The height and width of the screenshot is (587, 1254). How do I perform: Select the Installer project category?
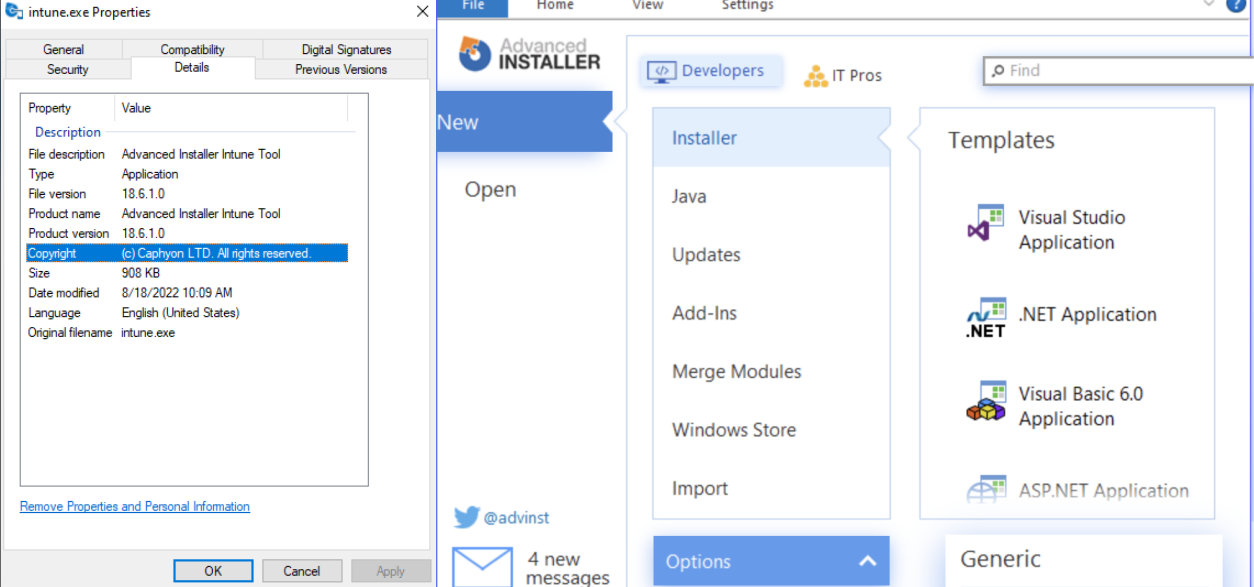click(x=771, y=138)
